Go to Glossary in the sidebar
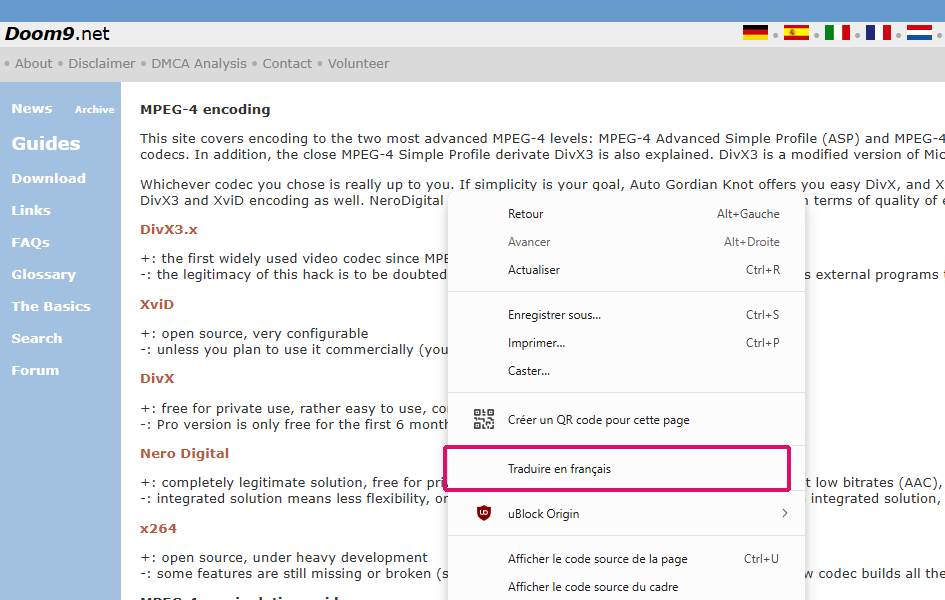Image resolution: width=945 pixels, height=600 pixels. point(44,275)
